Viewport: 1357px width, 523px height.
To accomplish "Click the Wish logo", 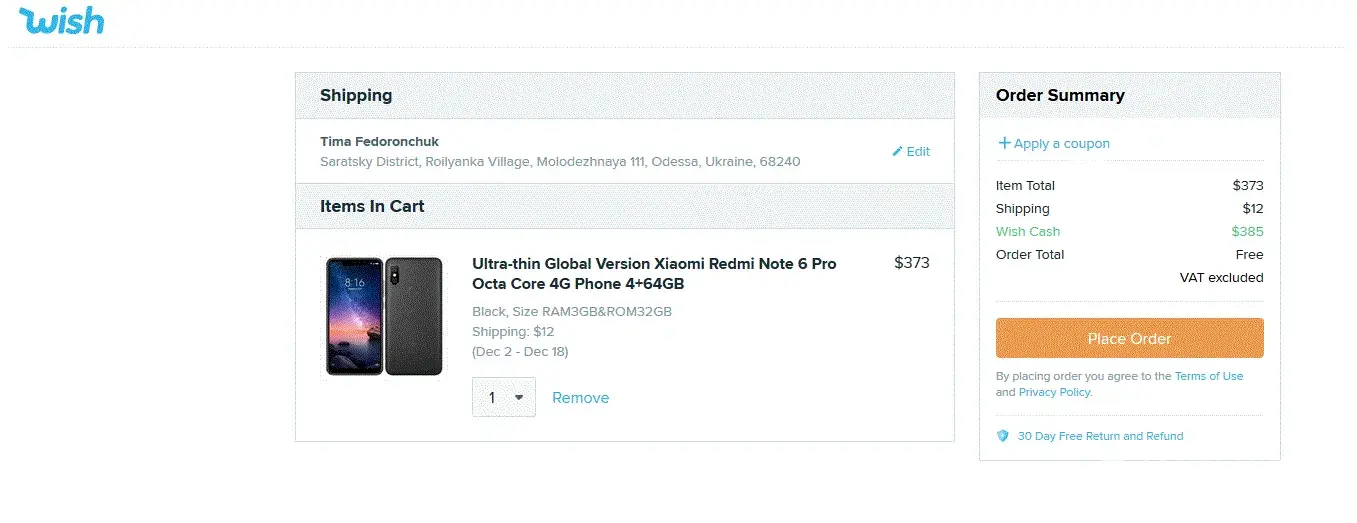I will 61,21.
